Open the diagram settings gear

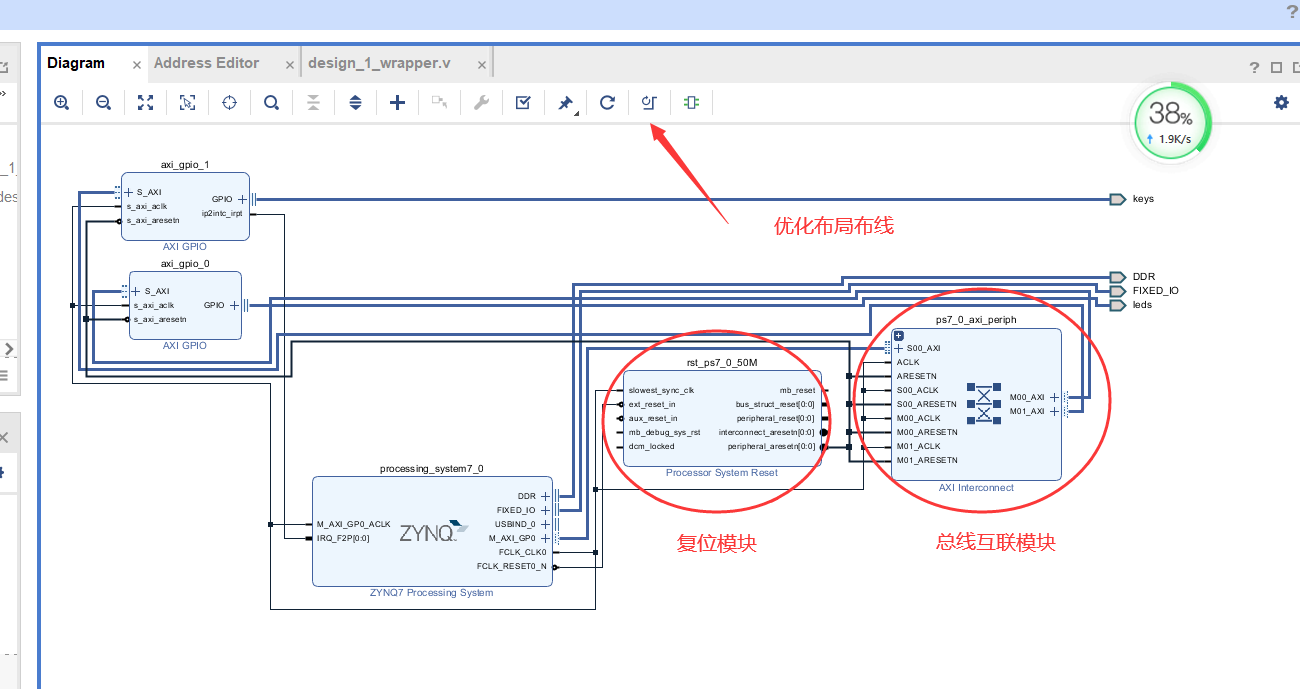(1281, 102)
